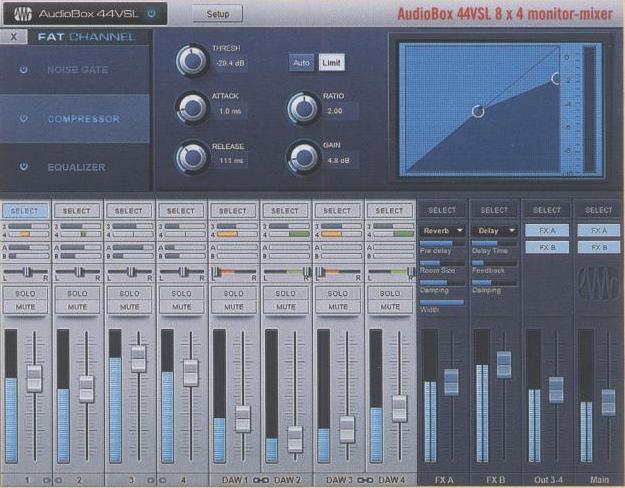Click FX B button on Out 3-4 channel
This screenshot has width=625, height=488.
pos(547,247)
